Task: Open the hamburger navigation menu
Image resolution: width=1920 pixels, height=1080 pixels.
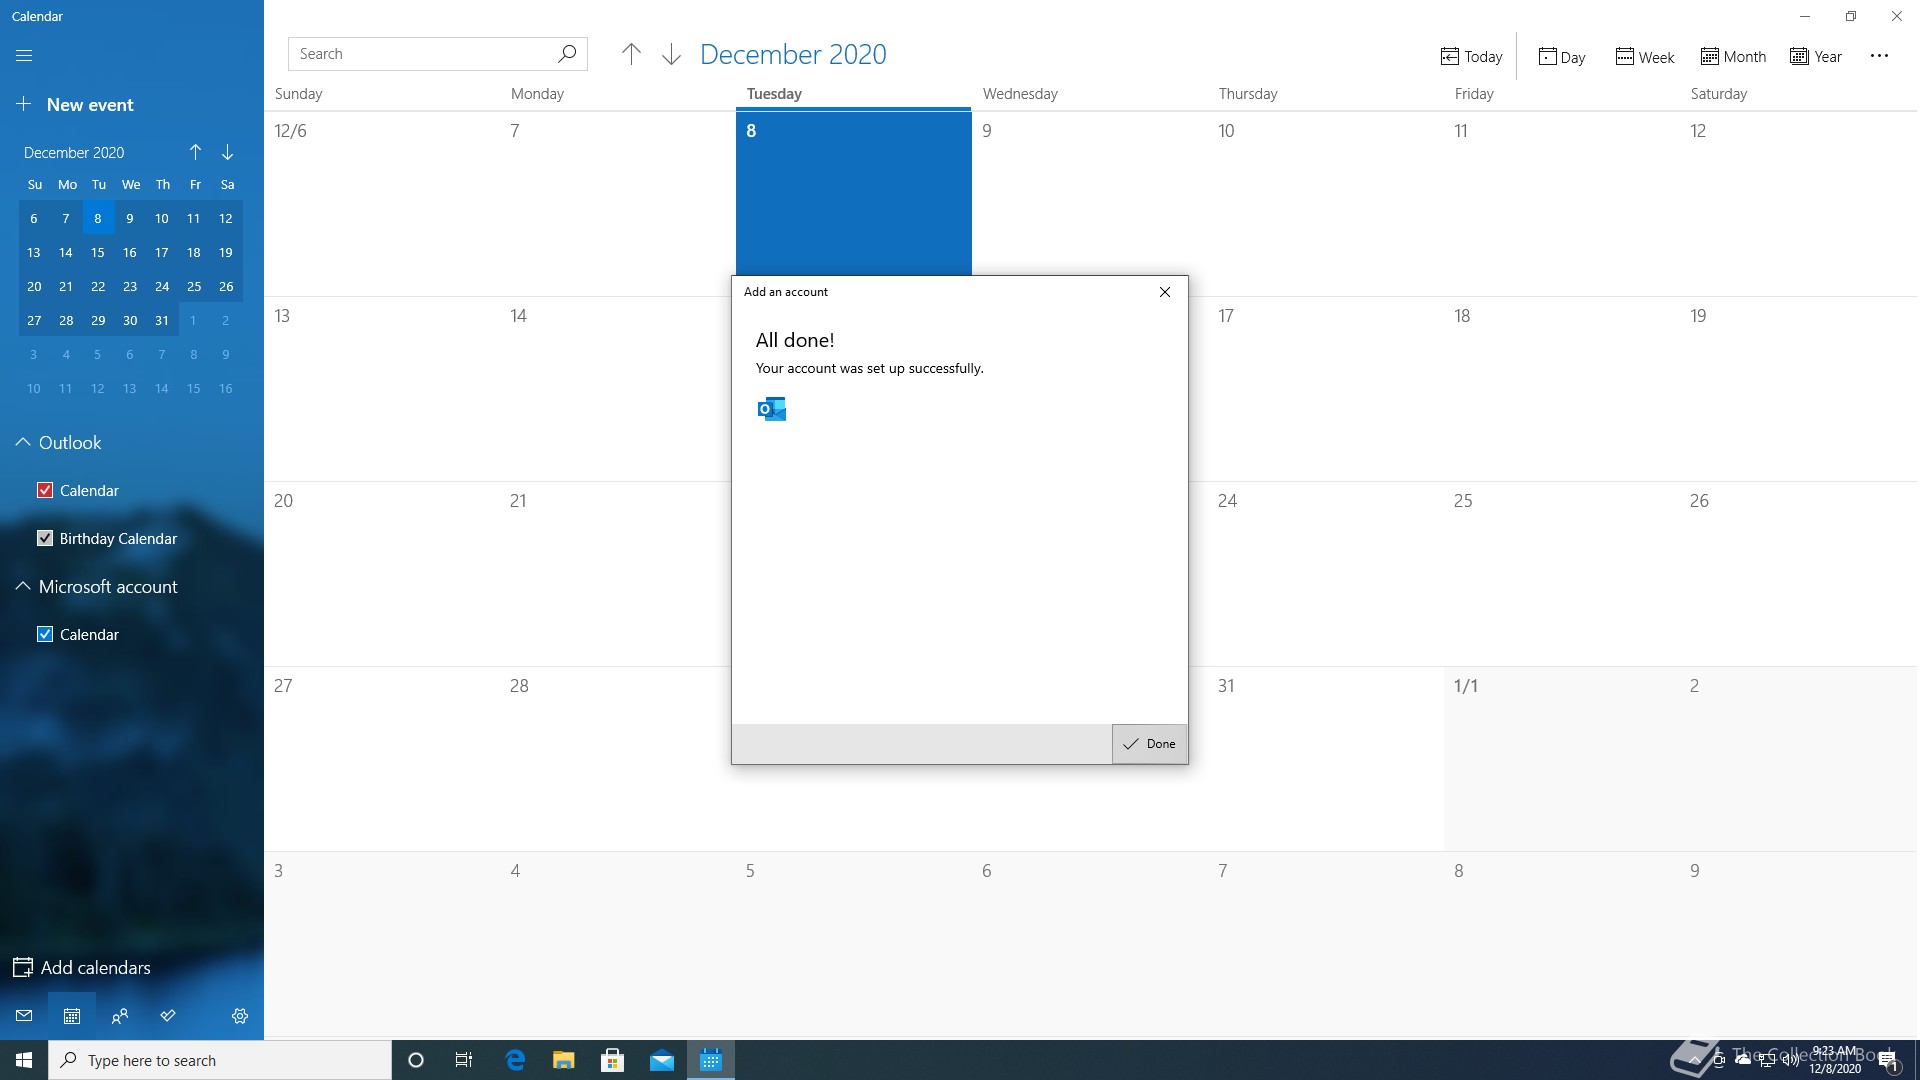Action: pos(24,56)
